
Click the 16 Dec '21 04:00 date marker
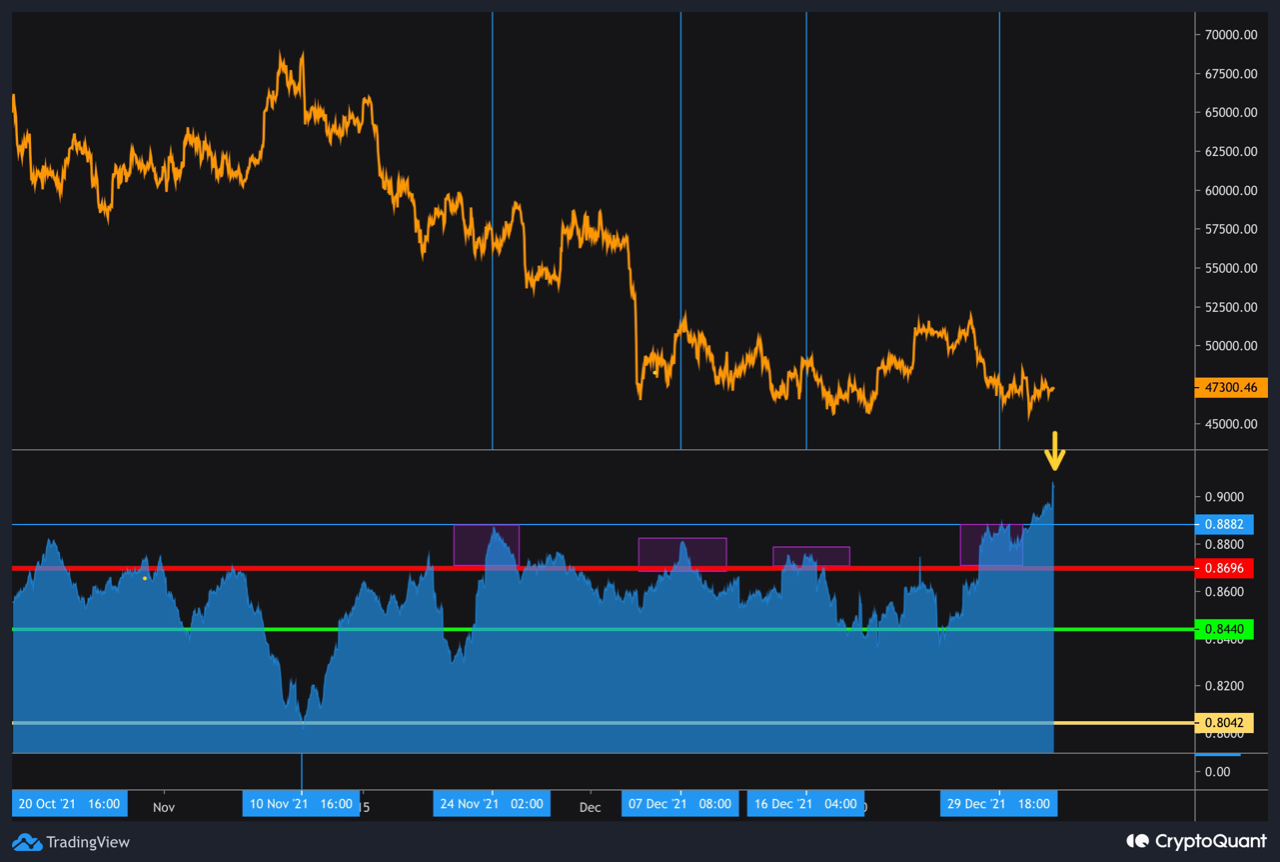tap(805, 804)
